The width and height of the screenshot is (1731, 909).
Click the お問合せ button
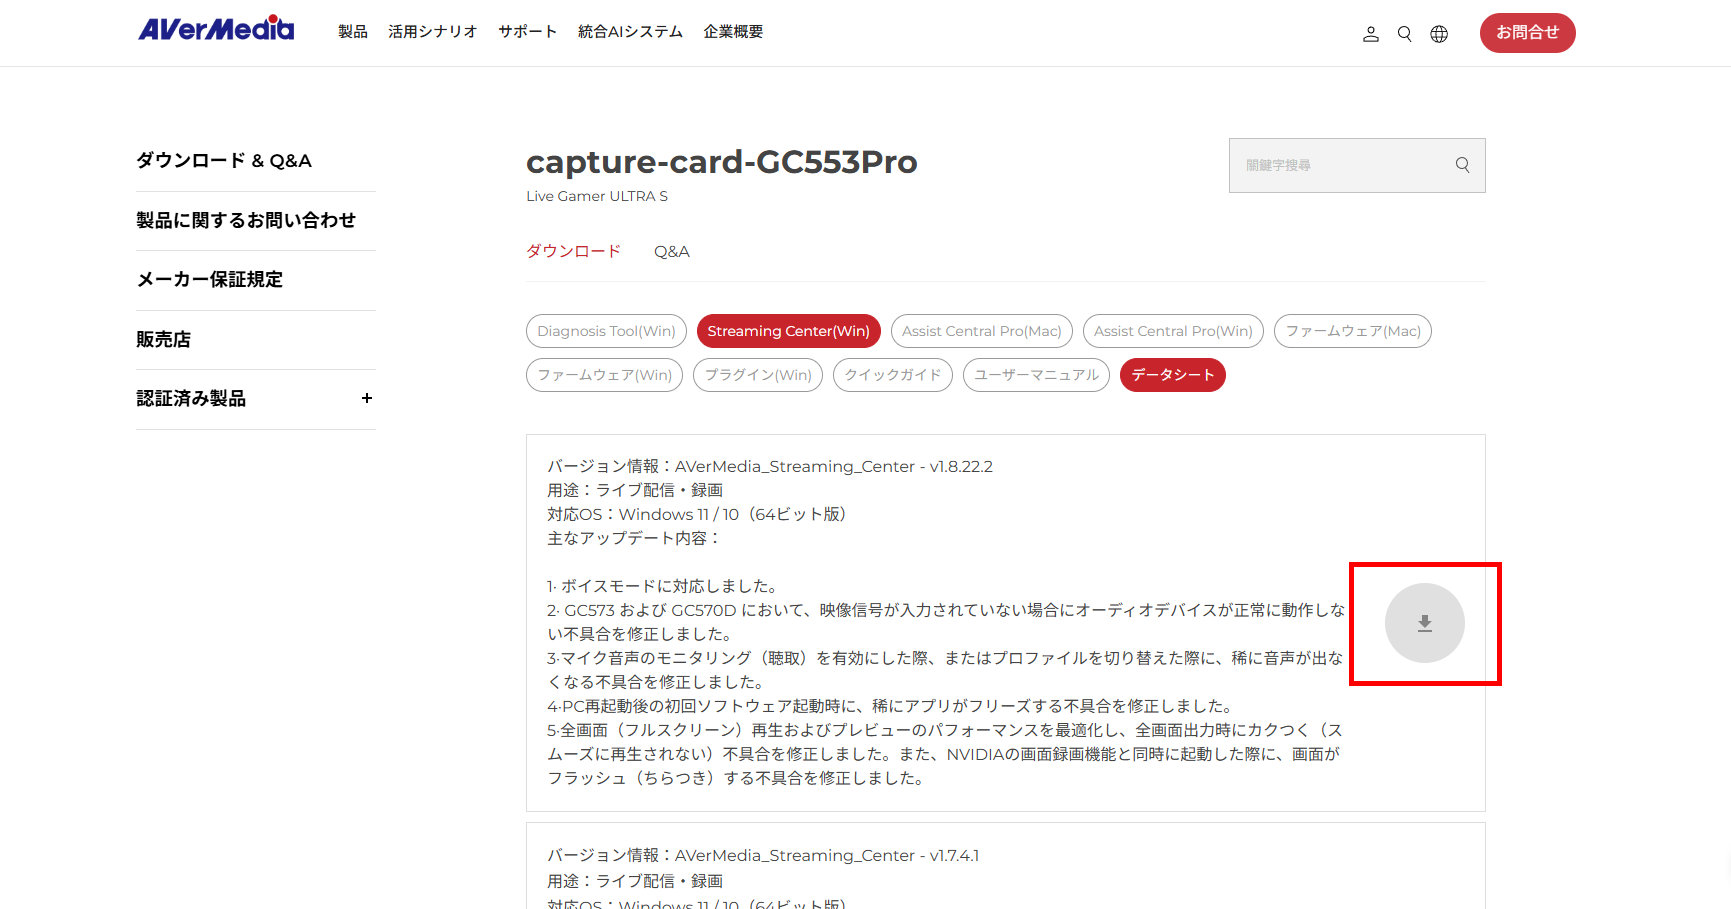pos(1527,33)
